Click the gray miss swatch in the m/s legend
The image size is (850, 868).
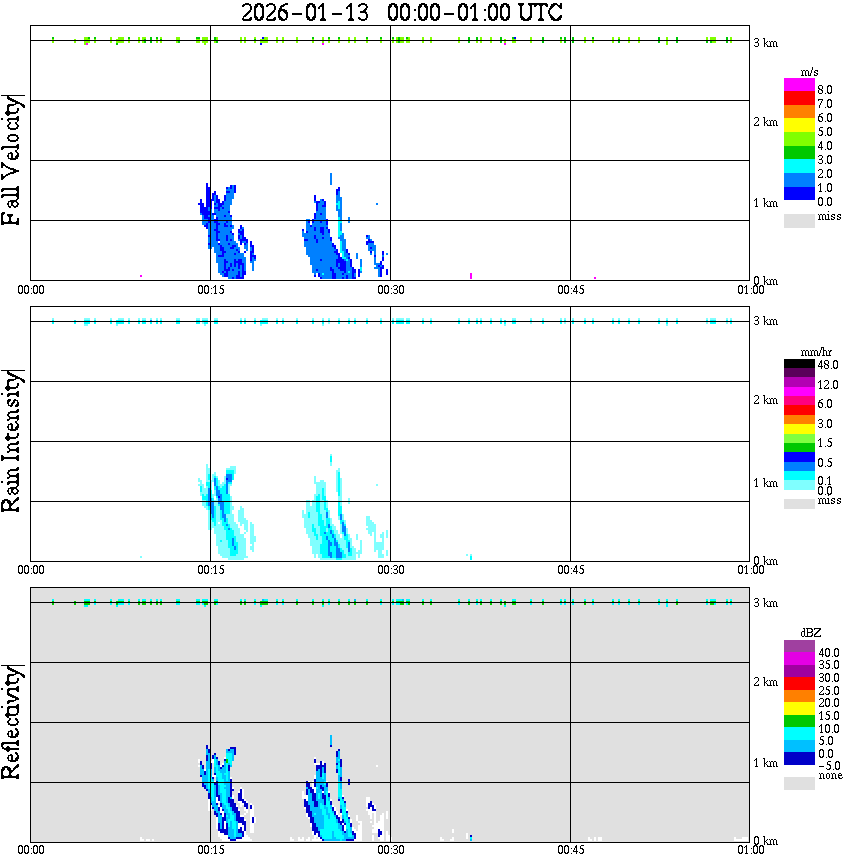(x=799, y=220)
